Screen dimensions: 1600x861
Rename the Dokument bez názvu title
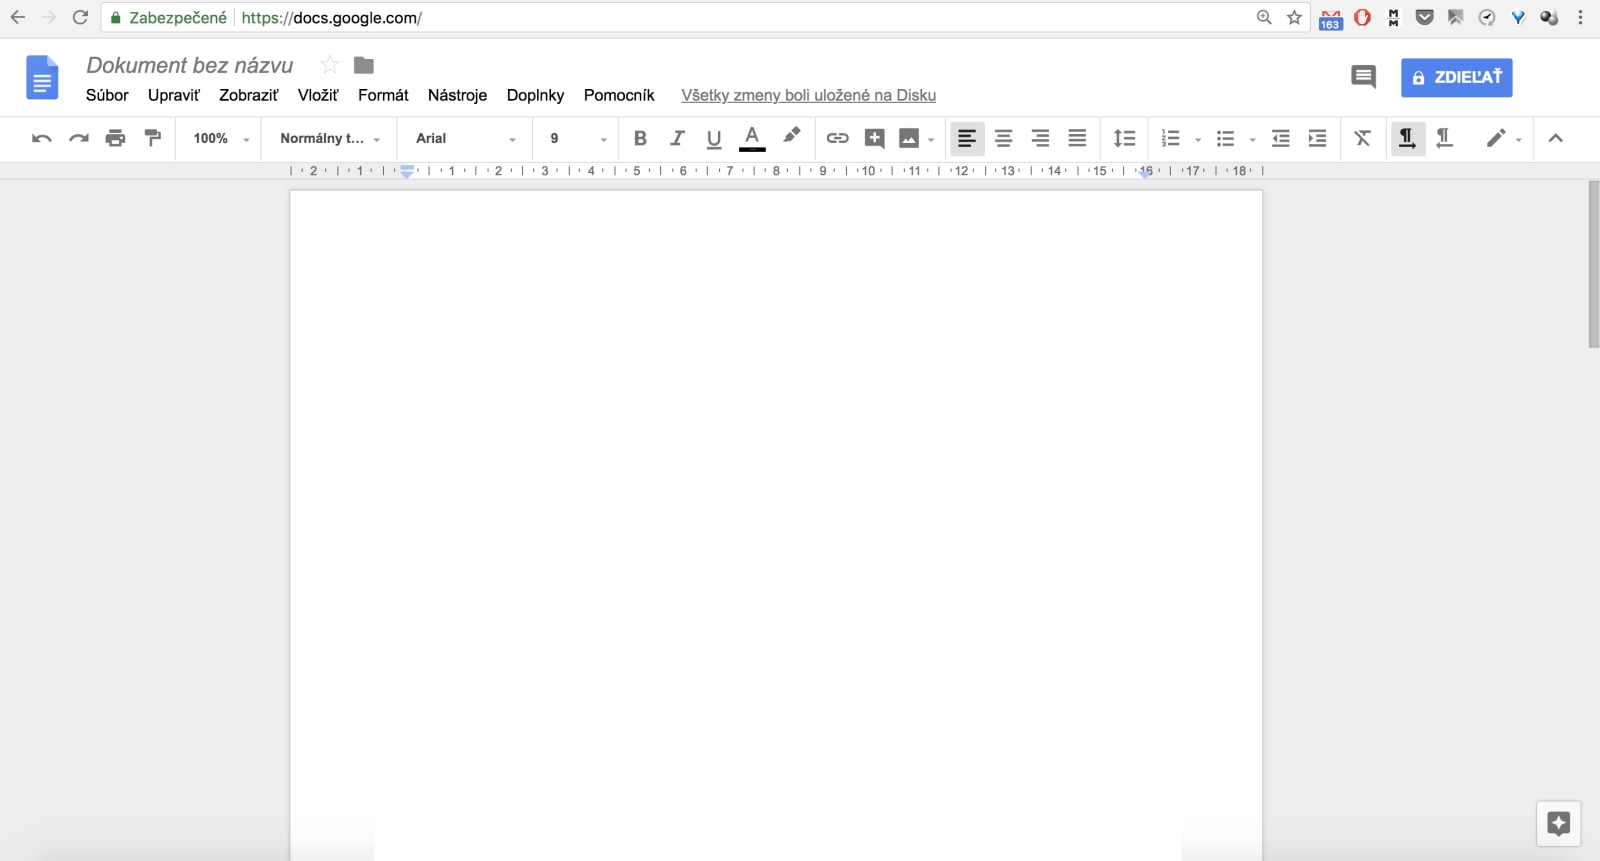point(190,65)
